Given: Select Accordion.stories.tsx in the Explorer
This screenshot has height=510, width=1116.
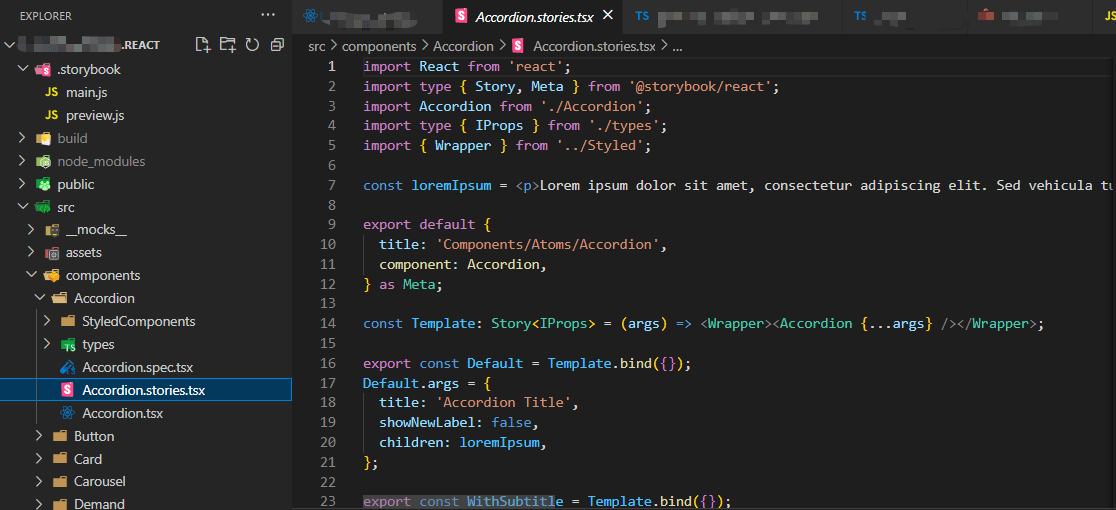Looking at the screenshot, I should pos(146,391).
